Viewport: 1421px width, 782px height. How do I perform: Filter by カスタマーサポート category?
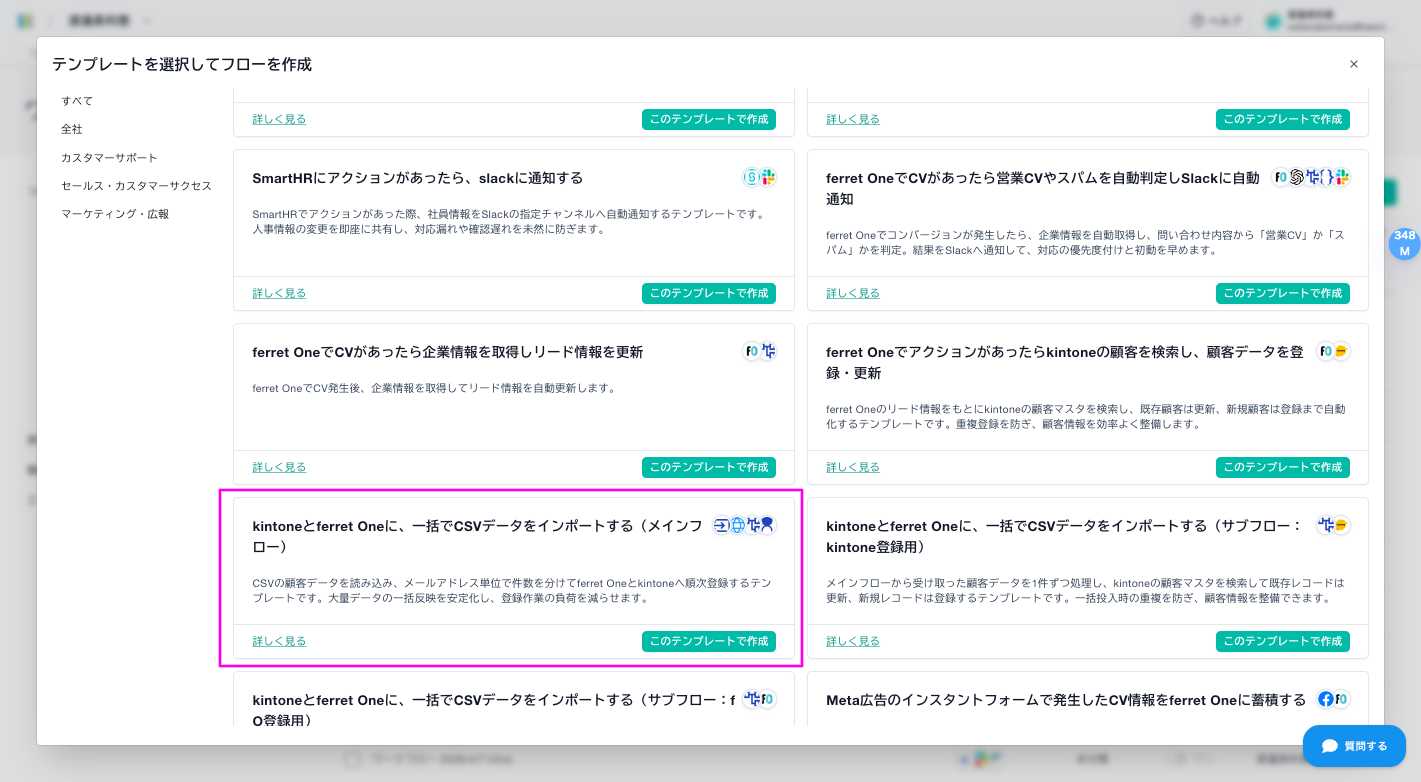click(109, 158)
